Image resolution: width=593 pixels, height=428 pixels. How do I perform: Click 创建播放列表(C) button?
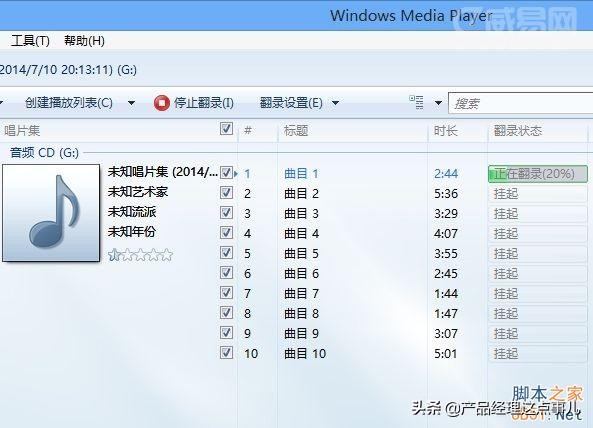click(69, 103)
